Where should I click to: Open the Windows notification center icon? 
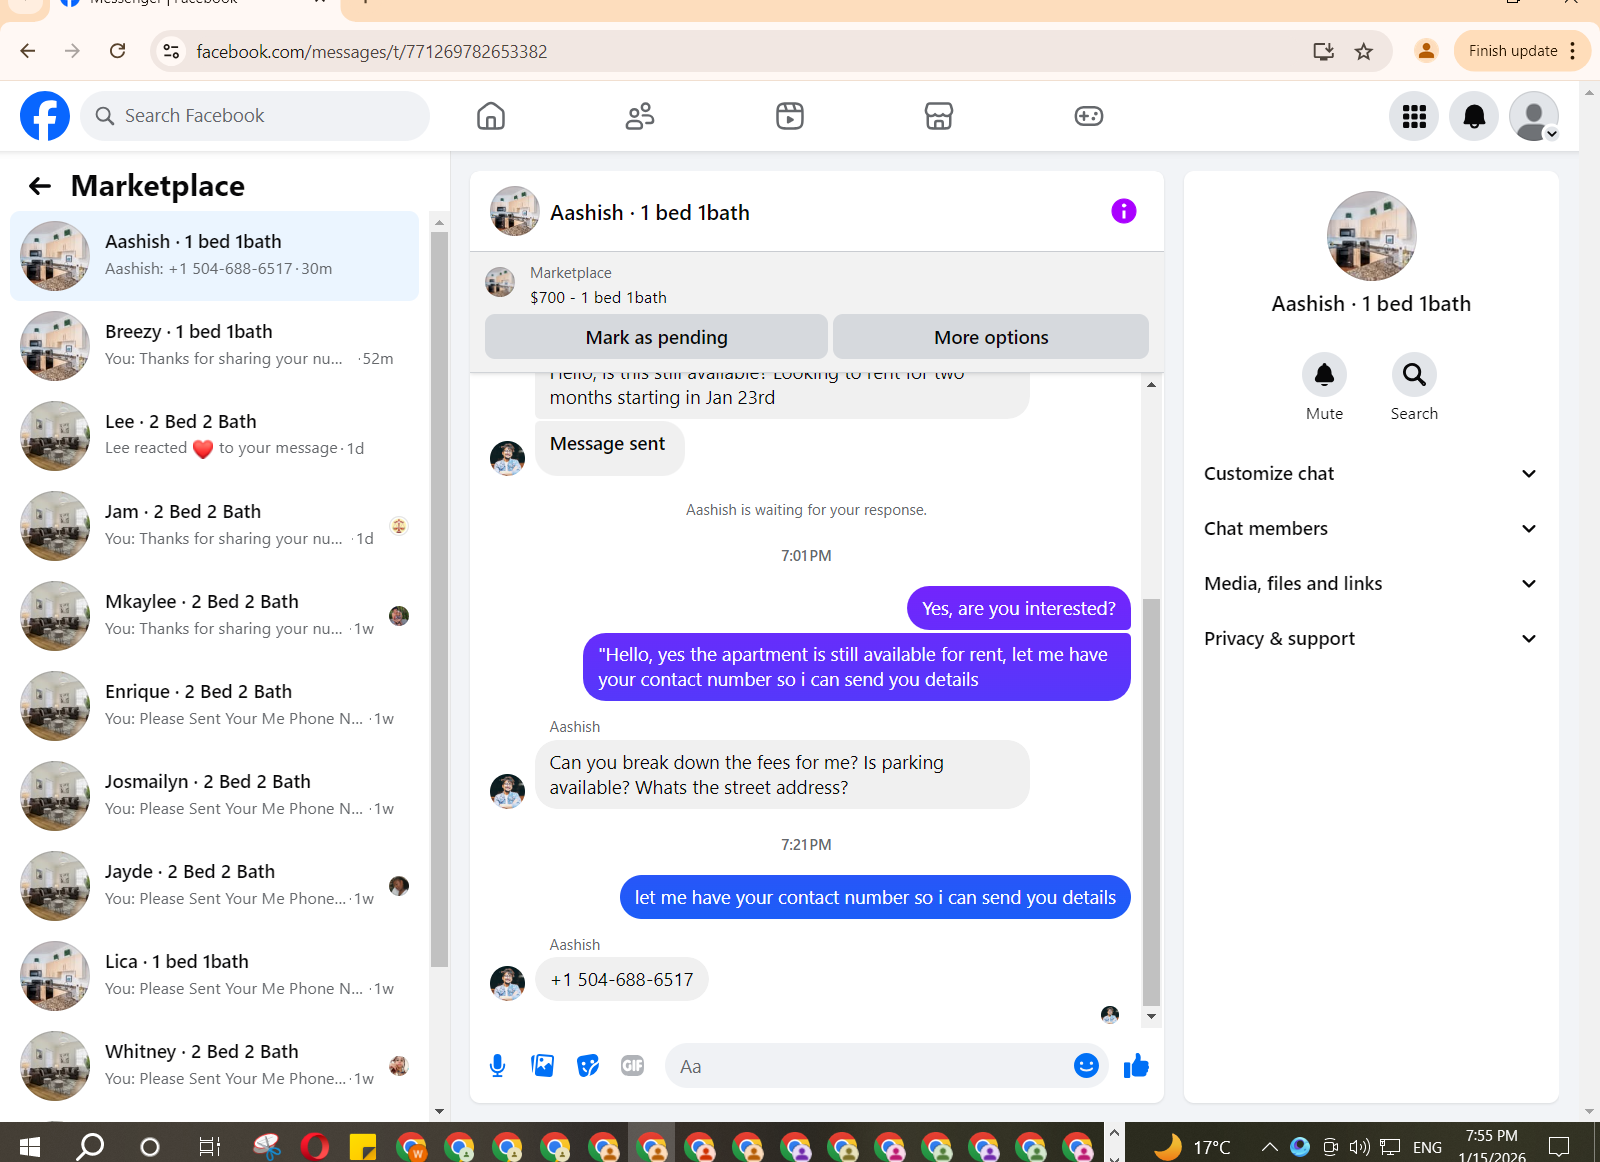(x=1559, y=1147)
